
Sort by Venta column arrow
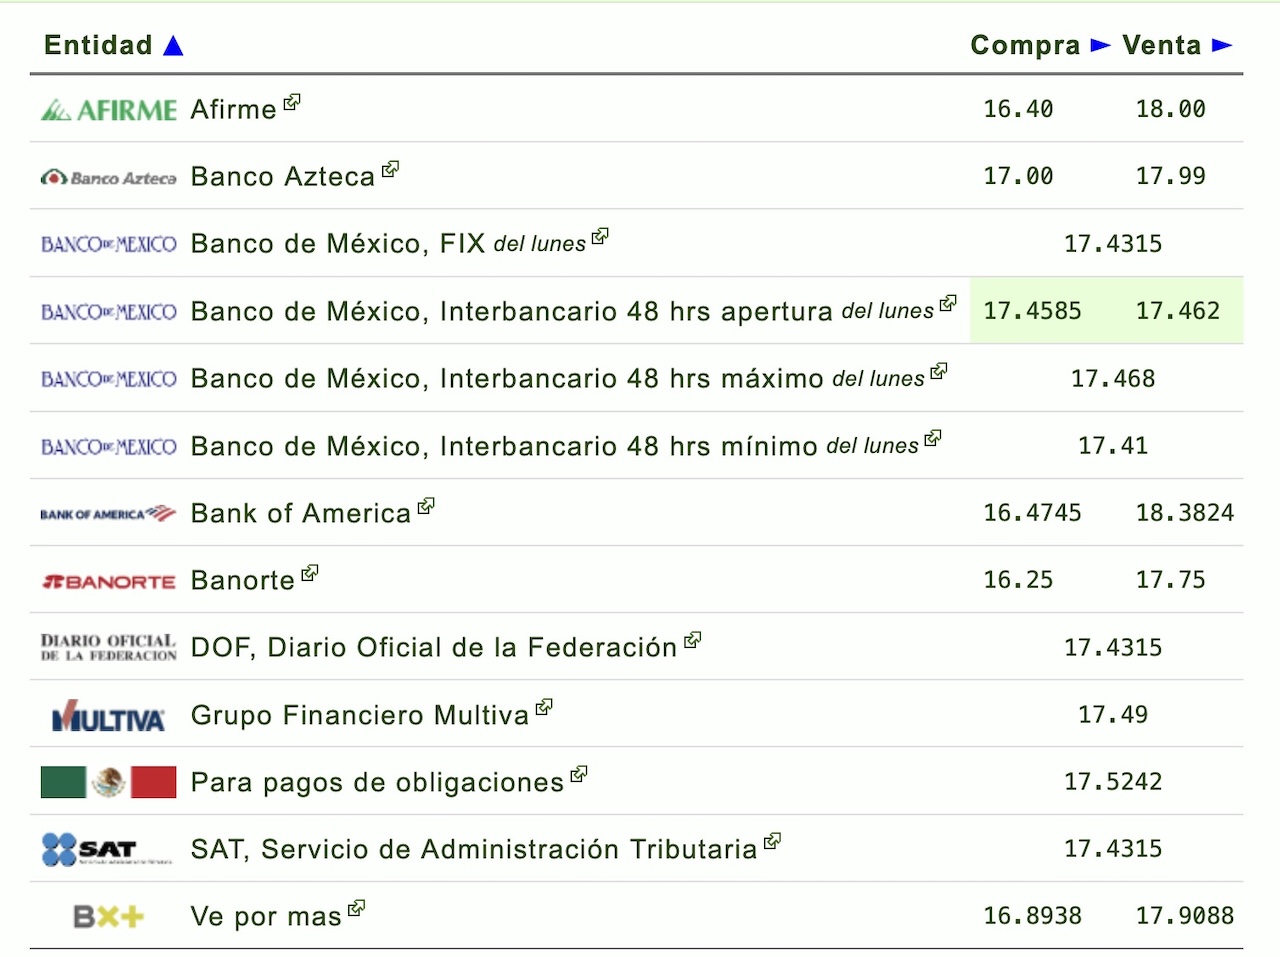click(x=1222, y=45)
